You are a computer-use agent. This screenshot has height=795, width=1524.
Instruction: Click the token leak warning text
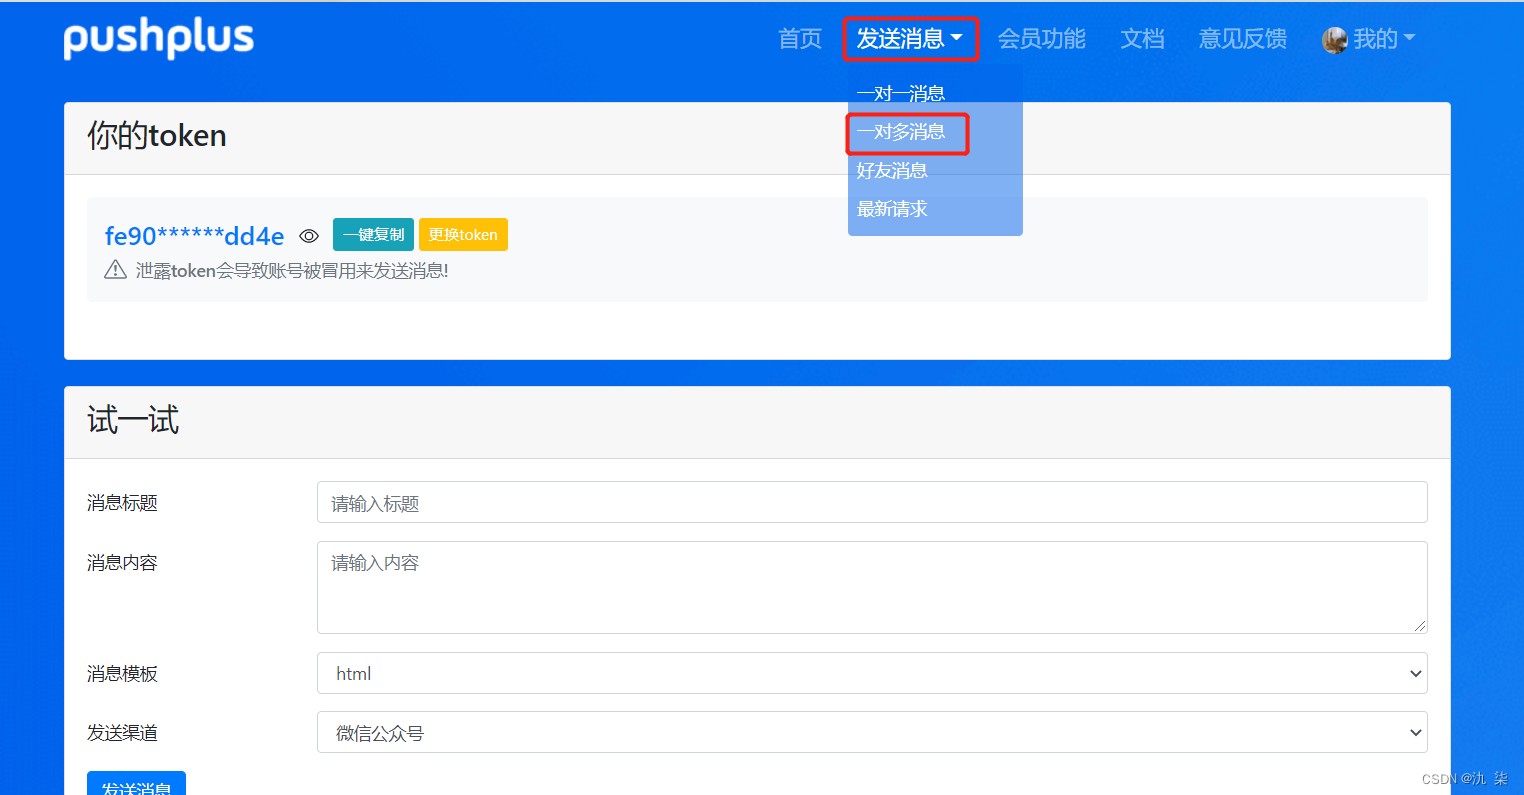[x=292, y=271]
